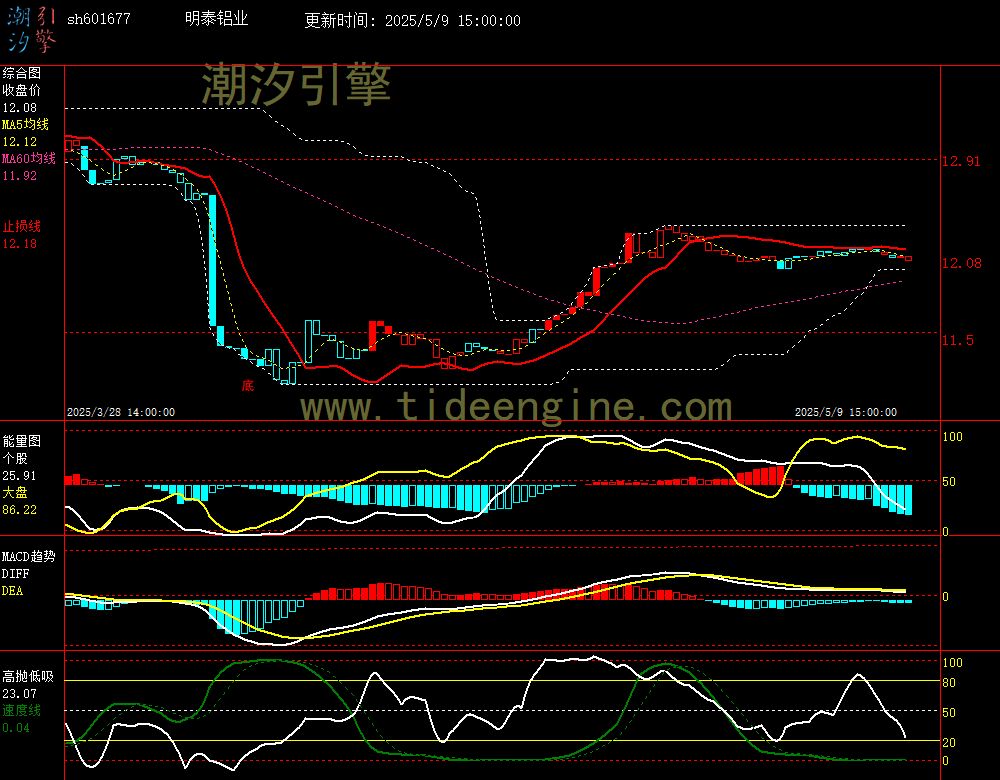Select the MA5均线 legend label
Image resolution: width=1000 pixels, height=780 pixels.
tap(26, 124)
